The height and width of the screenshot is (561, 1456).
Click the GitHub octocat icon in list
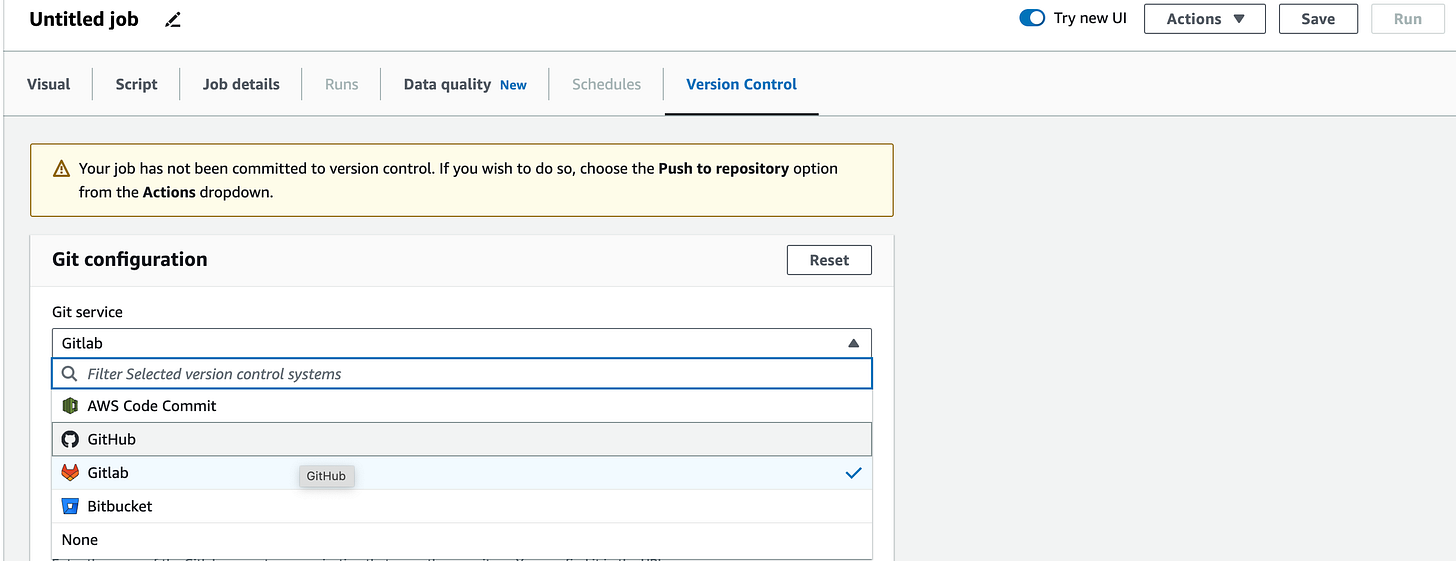70,439
